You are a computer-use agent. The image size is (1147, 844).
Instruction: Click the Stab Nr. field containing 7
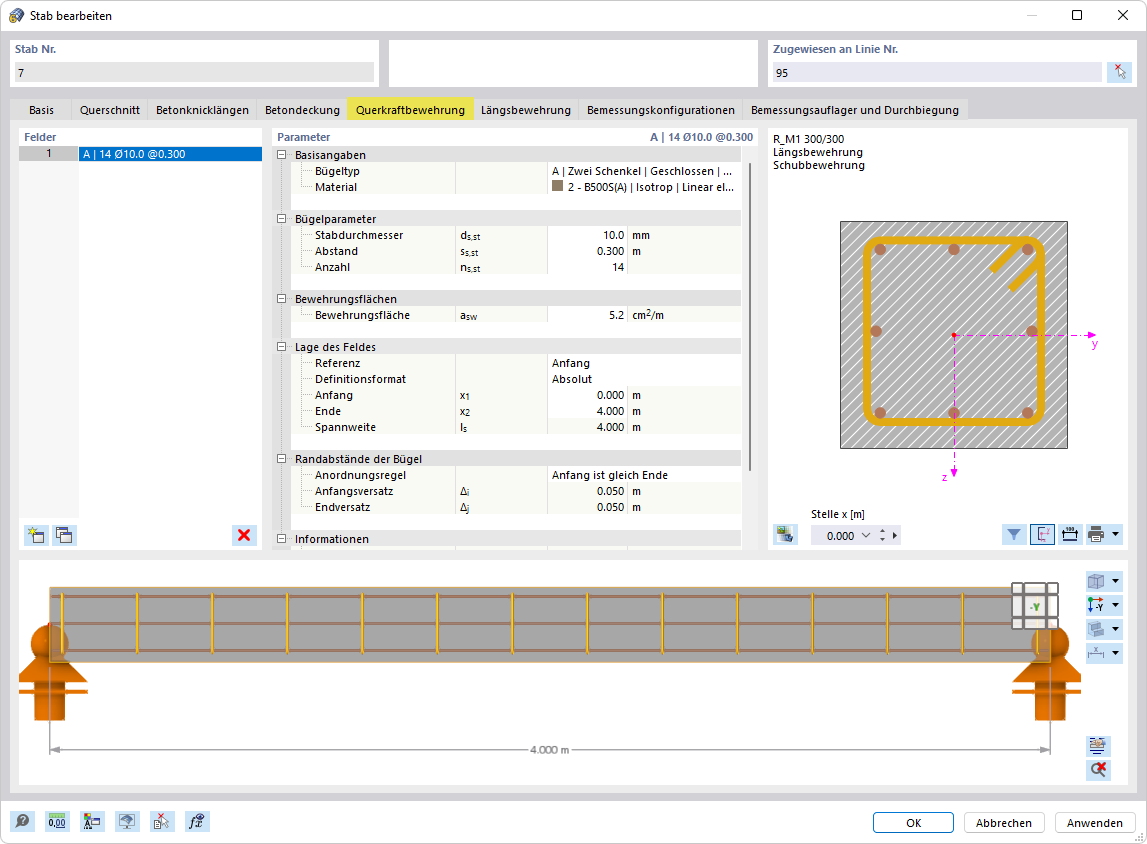click(194, 72)
